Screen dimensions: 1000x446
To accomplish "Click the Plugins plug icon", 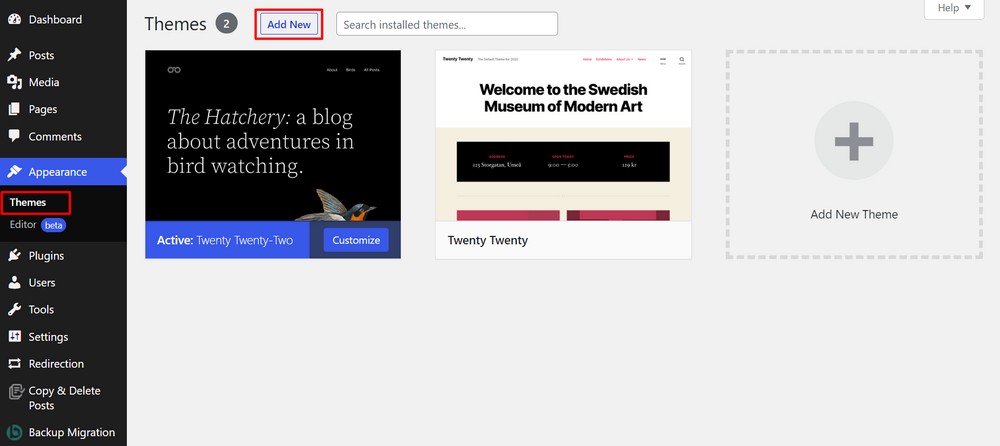I will [14, 256].
